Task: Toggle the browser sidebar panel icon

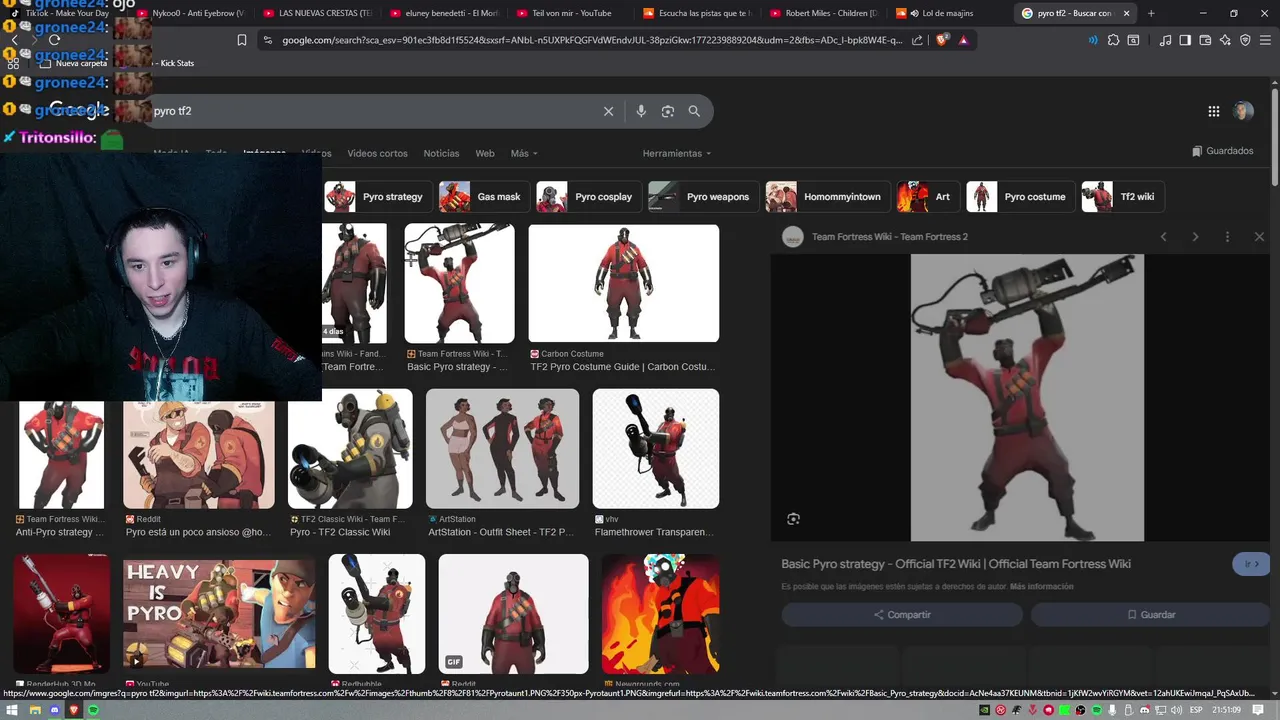Action: pos(1185,40)
